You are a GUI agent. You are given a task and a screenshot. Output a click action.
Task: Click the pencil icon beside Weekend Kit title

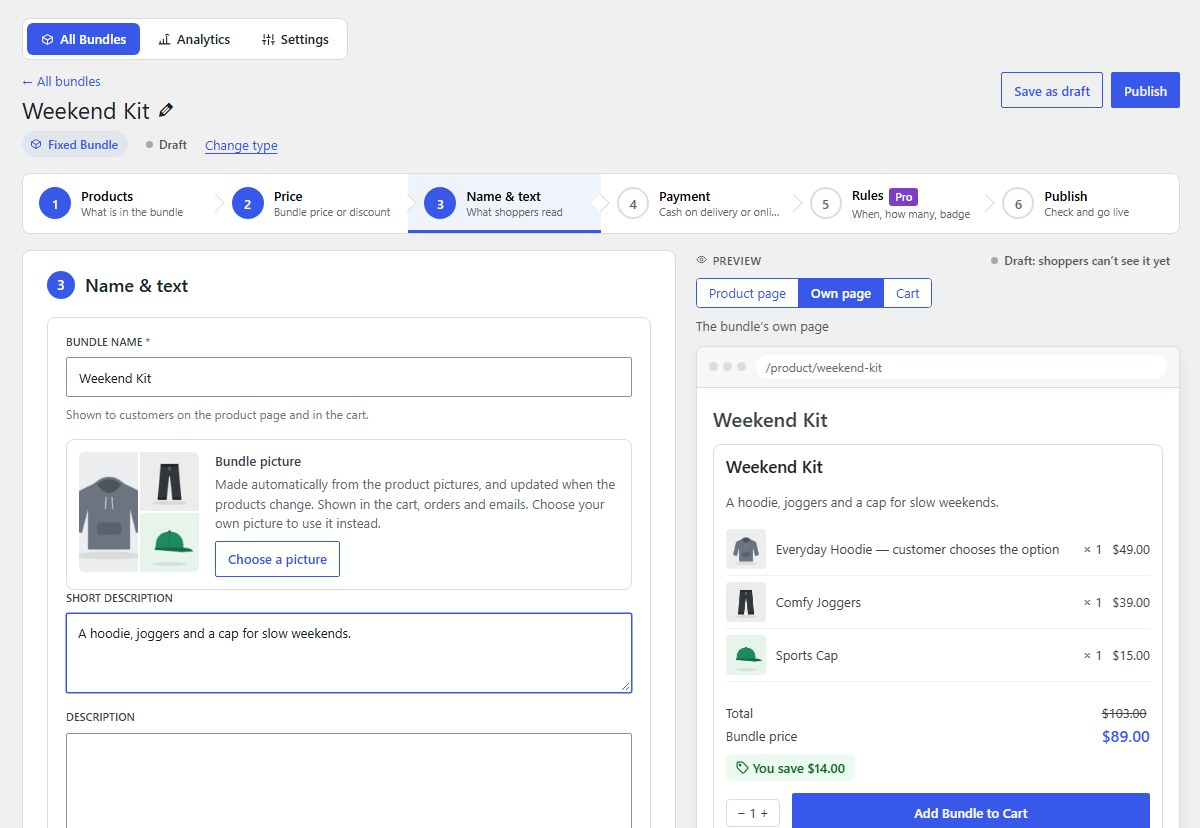point(166,110)
